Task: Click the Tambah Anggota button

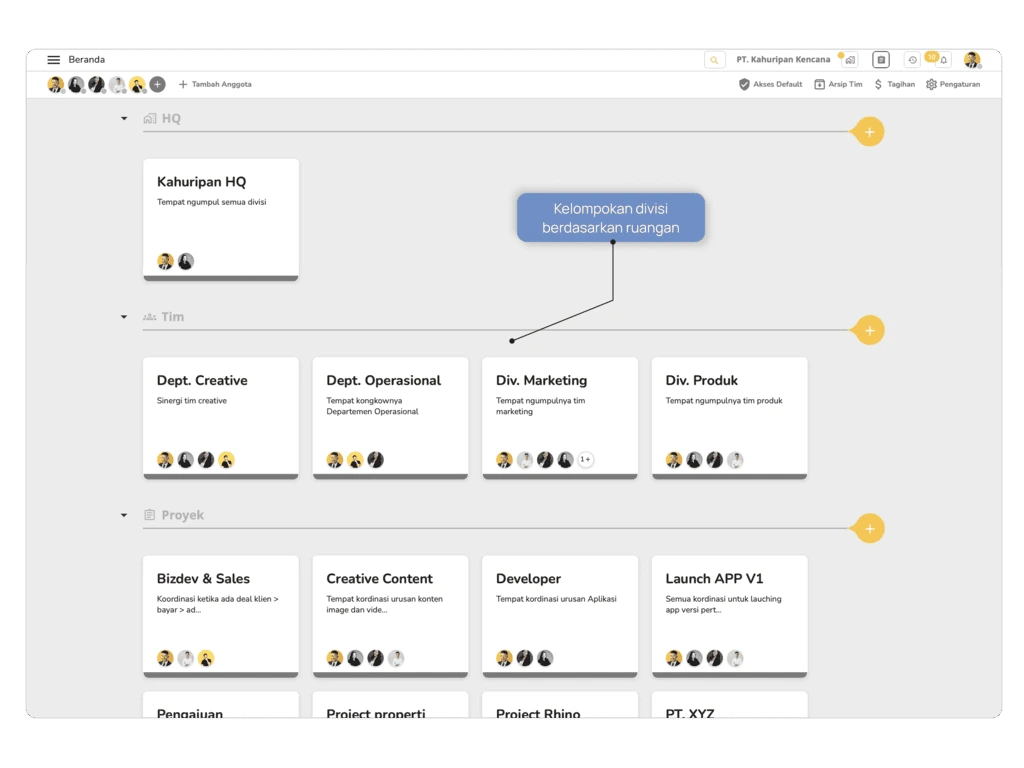Action: point(216,84)
